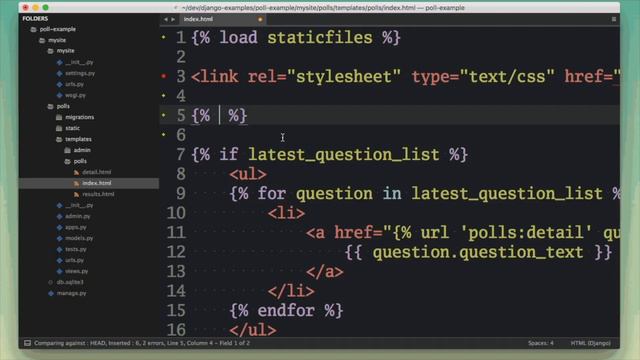Screen dimensions: 640x360
Task: Collapse the poll-example root folder
Action: point(33,29)
